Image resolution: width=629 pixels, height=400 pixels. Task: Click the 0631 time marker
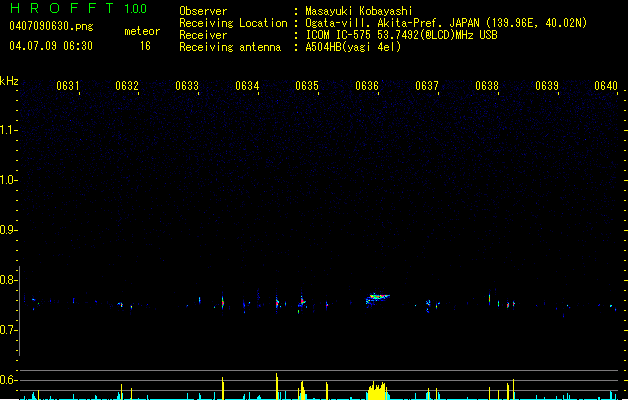(67, 86)
